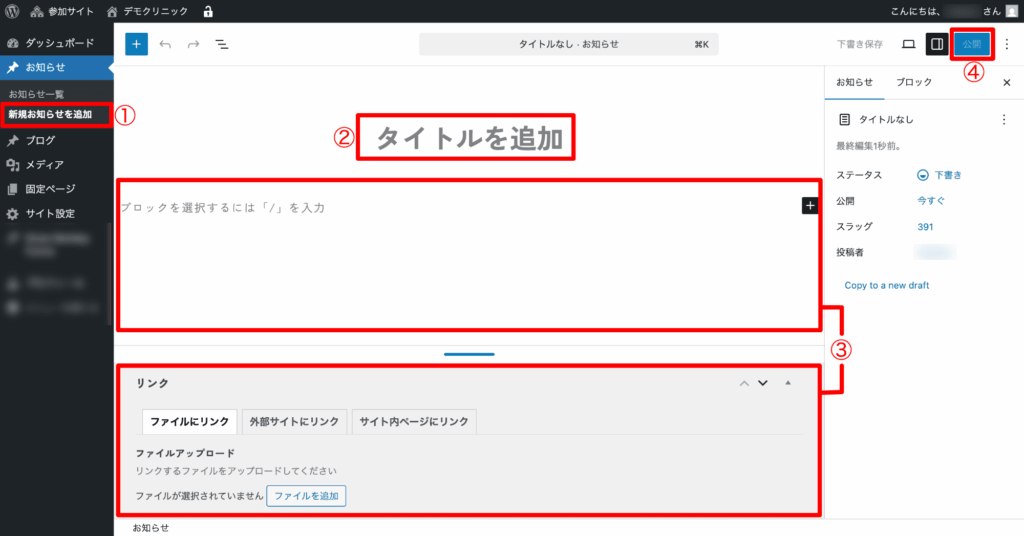Collapse the リンク meta box with triangle toggle
This screenshot has width=1024, height=536.
788,383
